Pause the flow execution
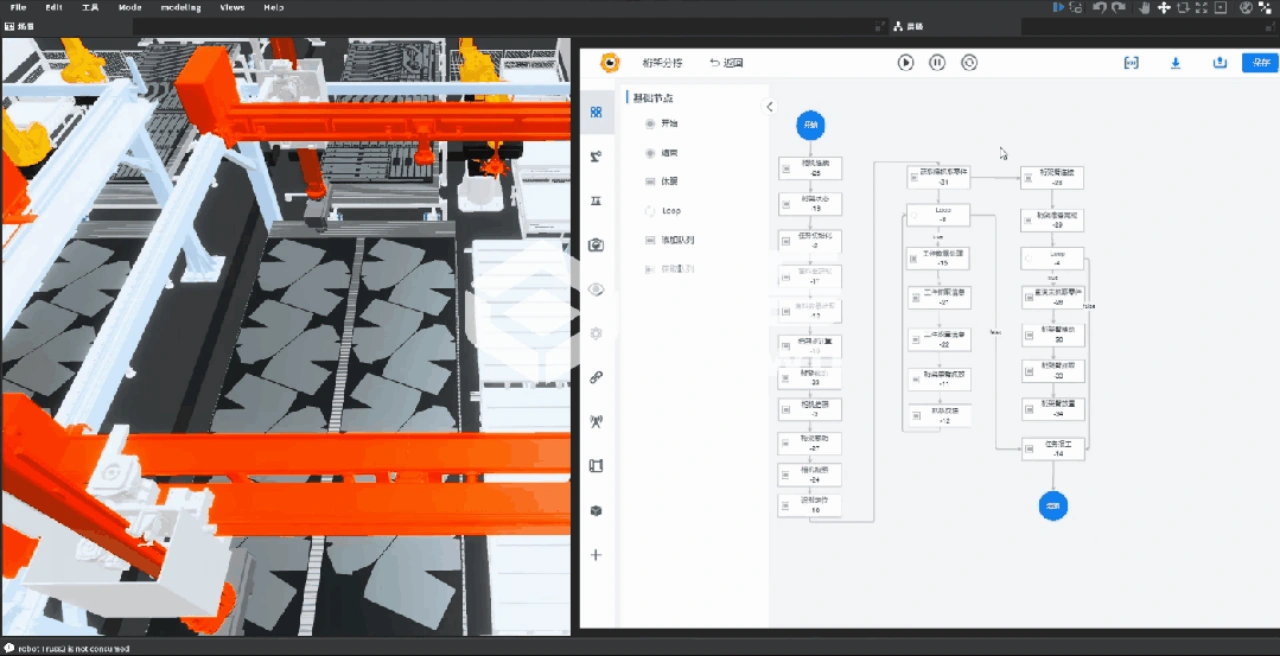Viewport: 1280px width, 656px height. pyautogui.click(x=937, y=62)
